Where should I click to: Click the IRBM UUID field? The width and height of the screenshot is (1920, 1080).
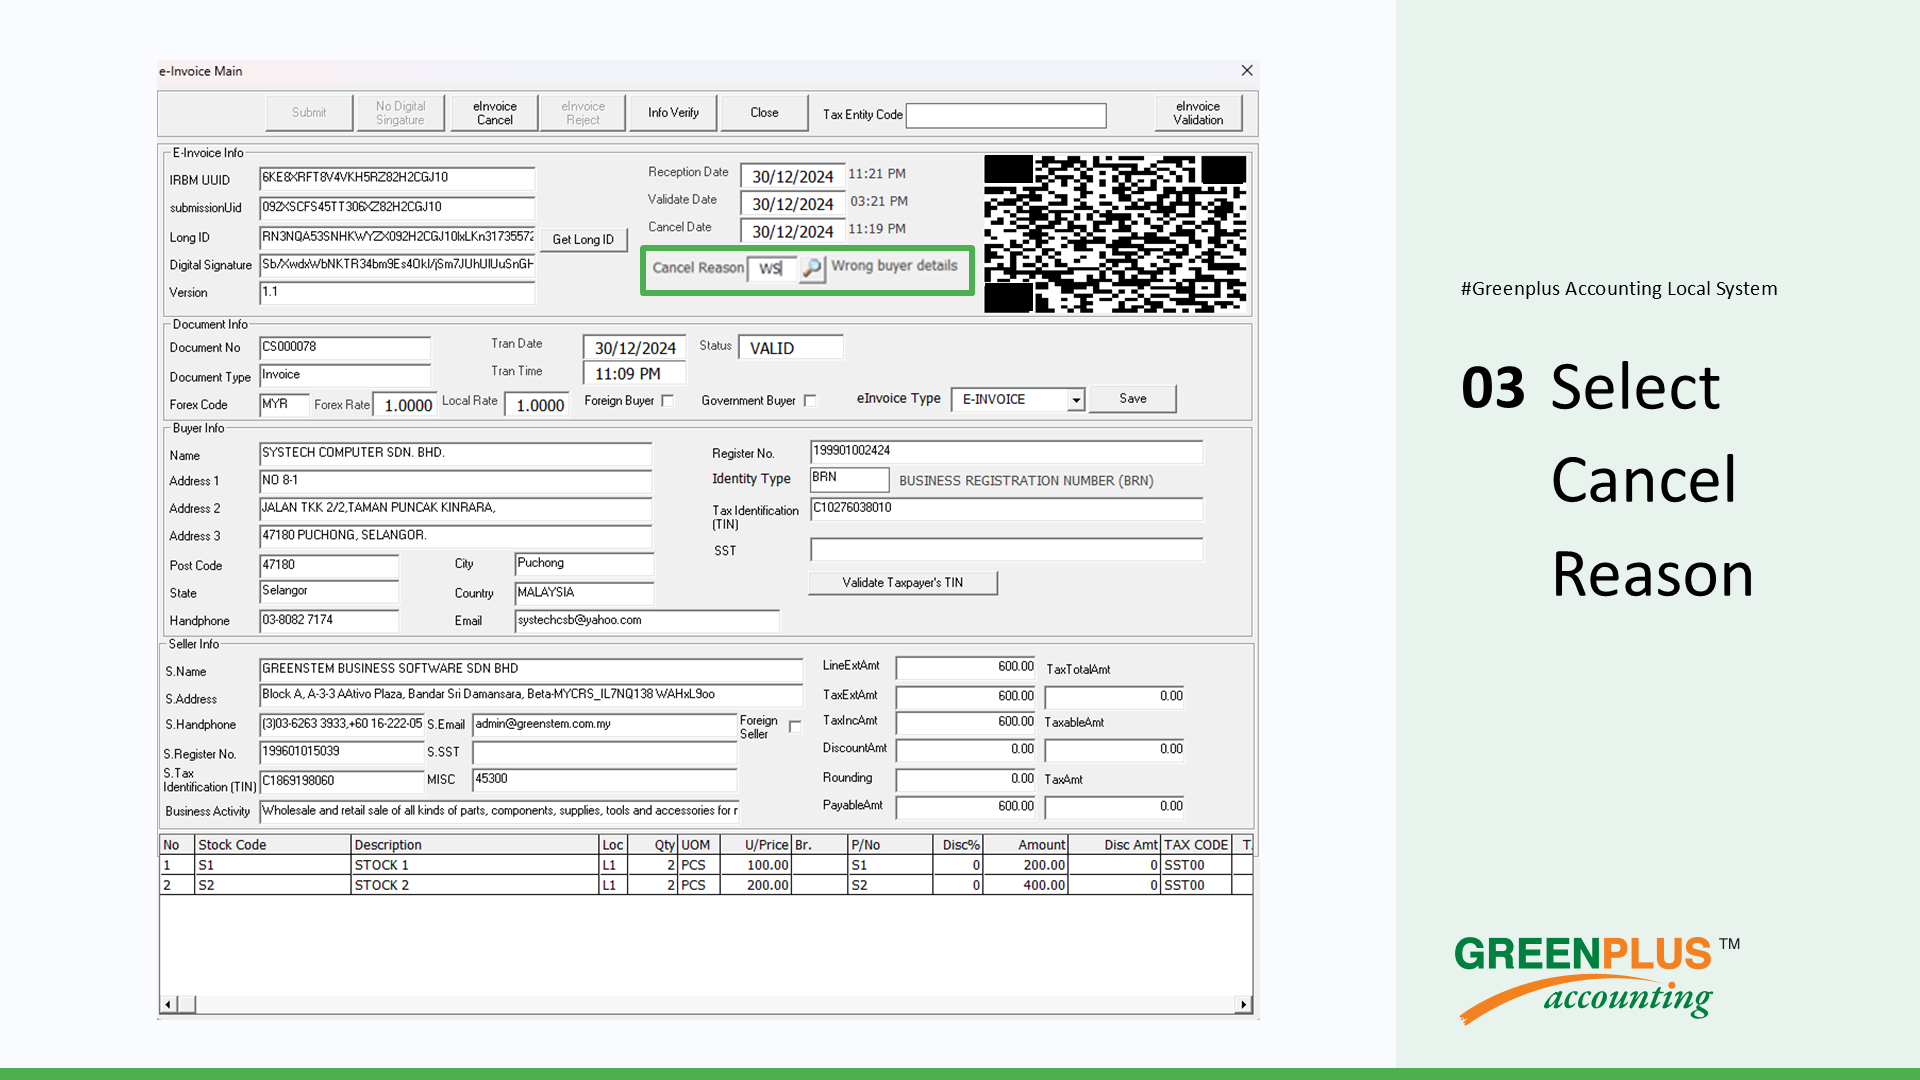click(397, 178)
